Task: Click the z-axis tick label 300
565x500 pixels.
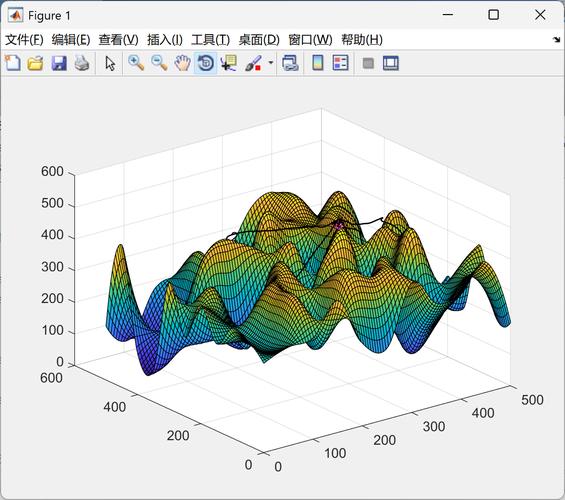Action: pyautogui.click(x=52, y=267)
